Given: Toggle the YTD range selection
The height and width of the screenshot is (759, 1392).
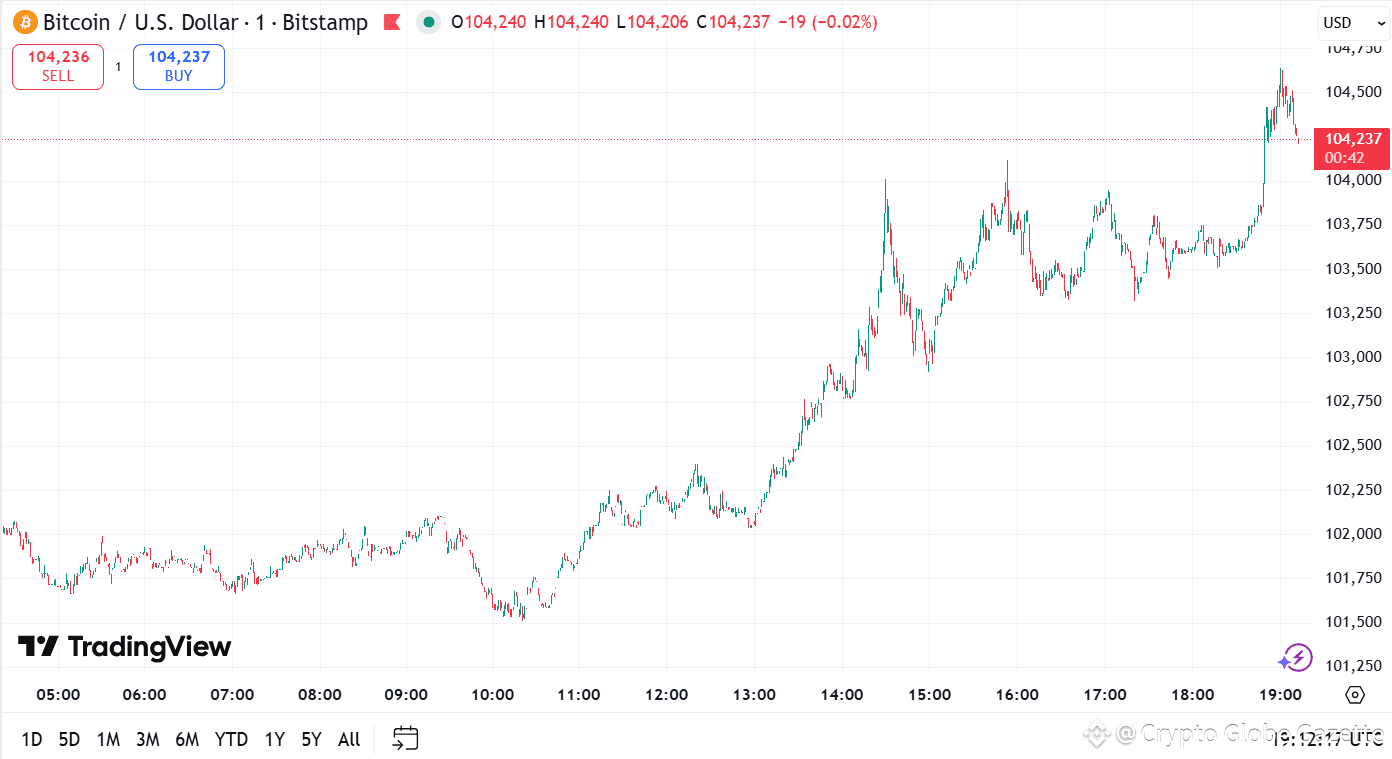Looking at the screenshot, I should [231, 738].
